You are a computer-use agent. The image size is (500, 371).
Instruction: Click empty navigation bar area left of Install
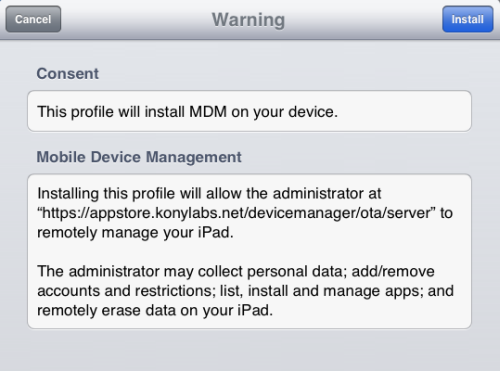tap(363, 19)
